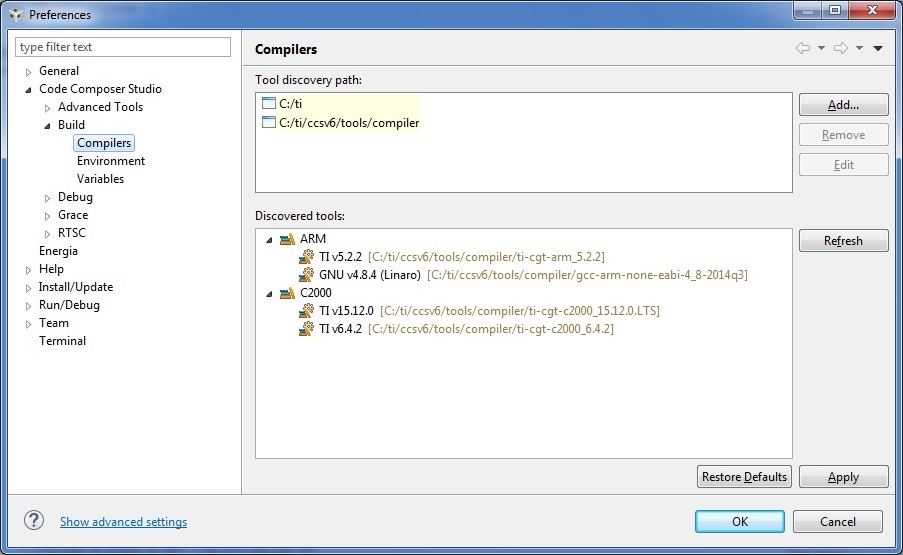The height and width of the screenshot is (555, 903).
Task: Collapse the Build node
Action: pyautogui.click(x=47, y=126)
